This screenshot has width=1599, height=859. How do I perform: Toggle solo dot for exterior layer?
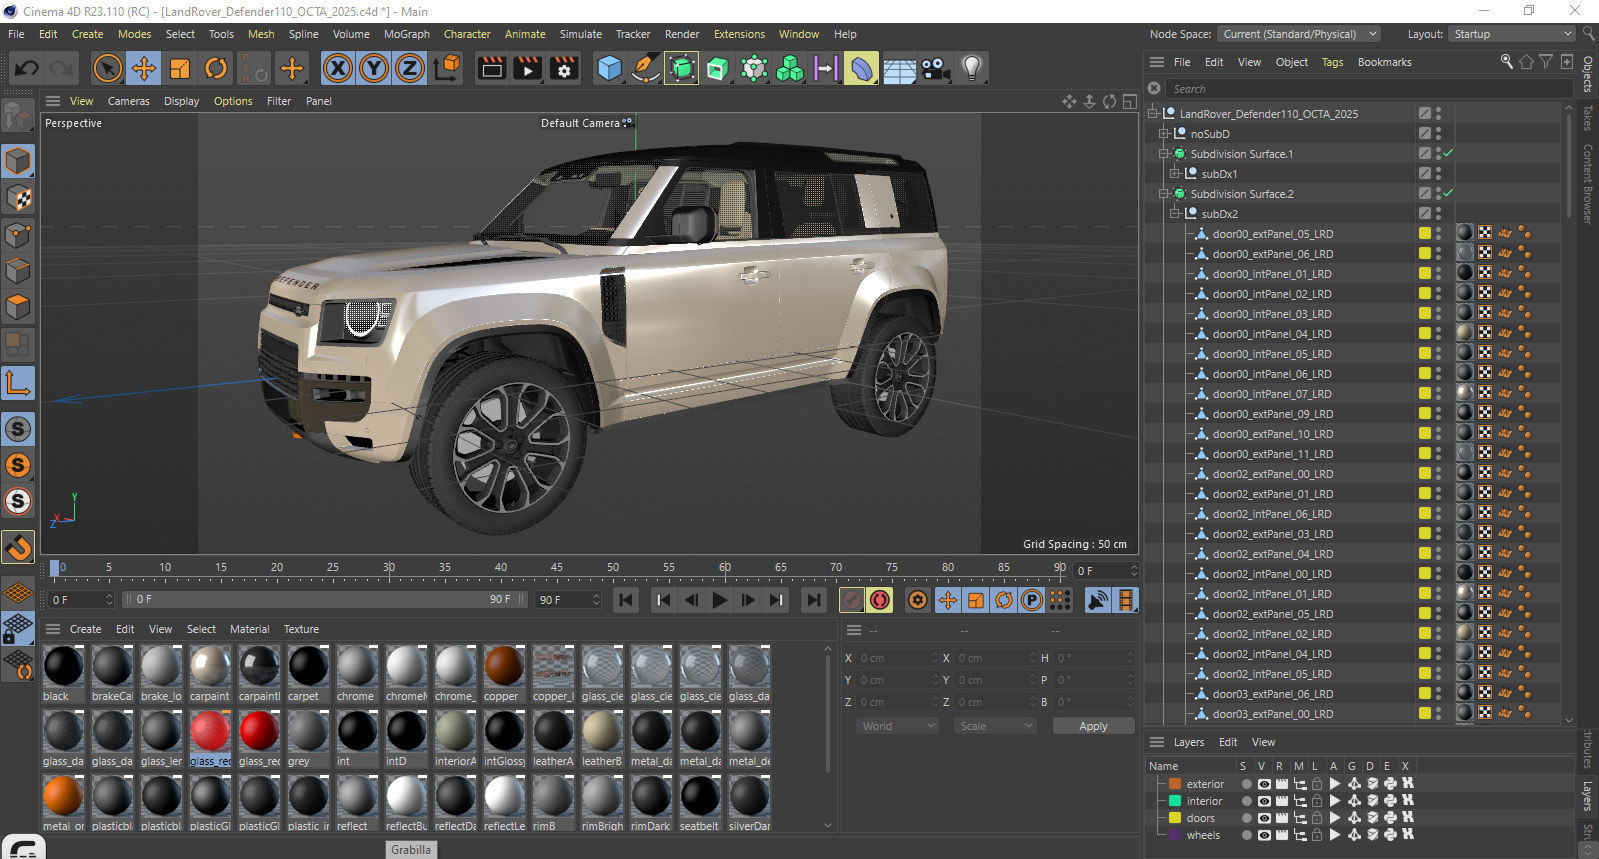1246,784
